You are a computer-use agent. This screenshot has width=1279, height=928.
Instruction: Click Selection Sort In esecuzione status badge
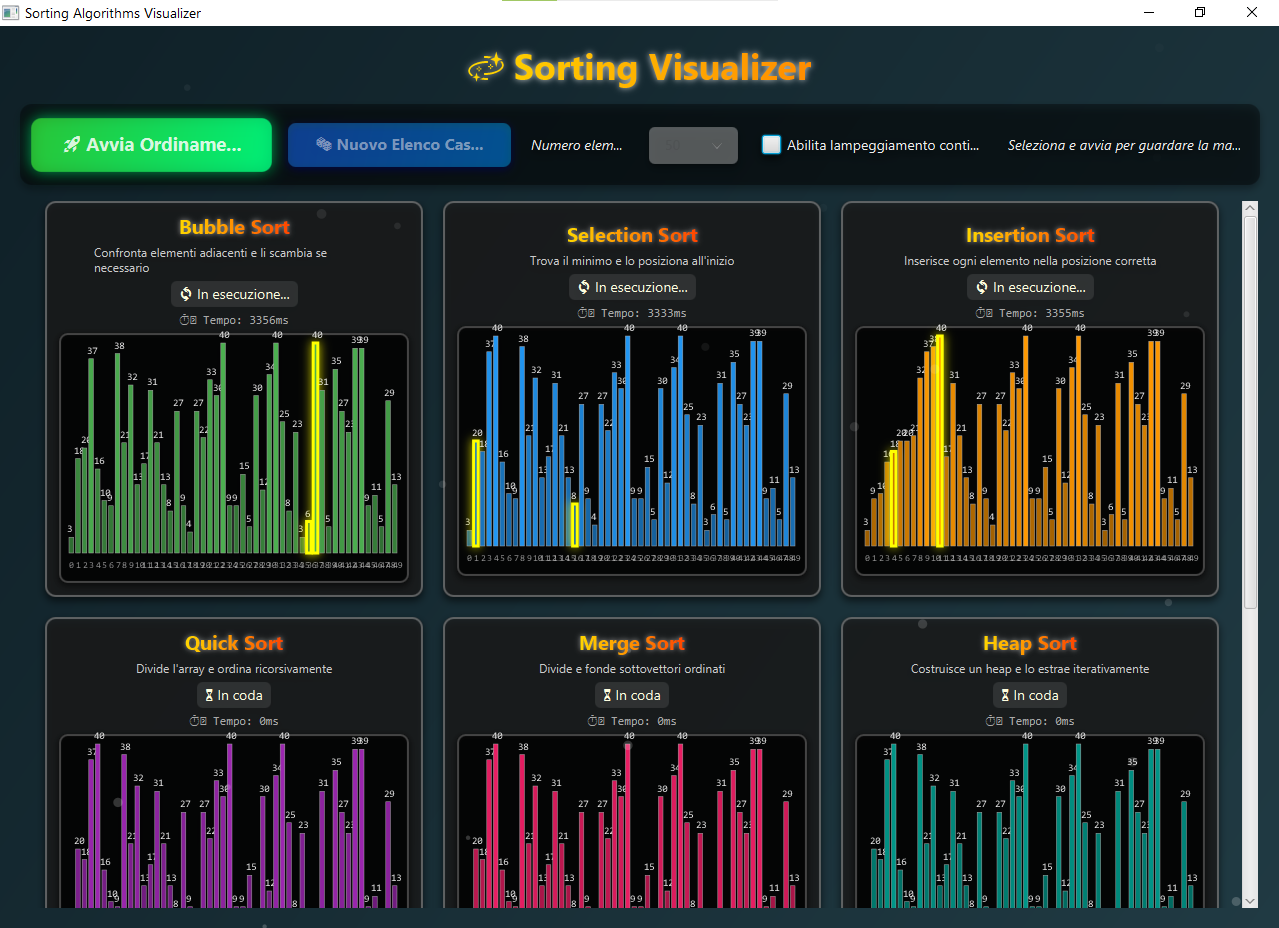pos(632,287)
